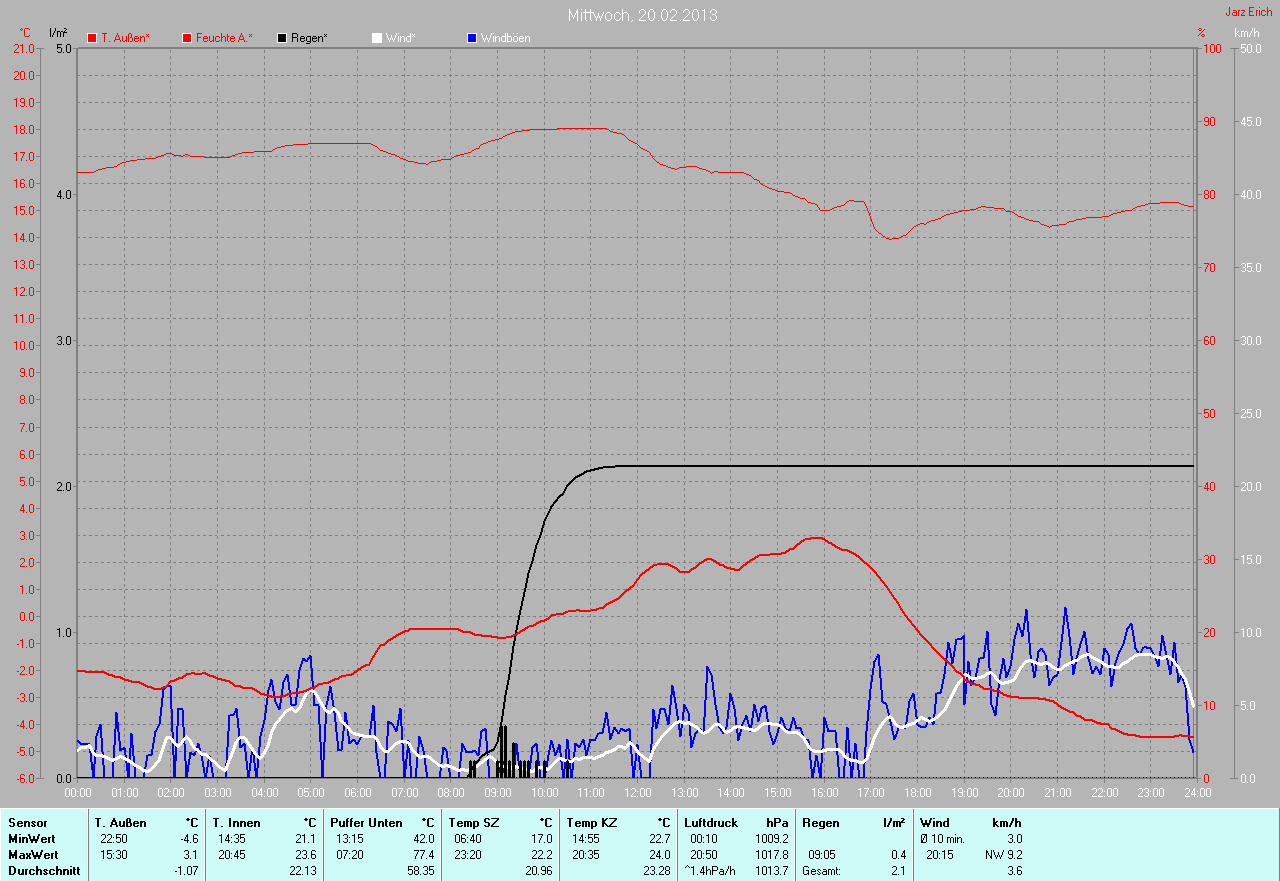Click the wind average value '3.6'
Image resolution: width=1280 pixels, height=881 pixels.
point(1014,871)
